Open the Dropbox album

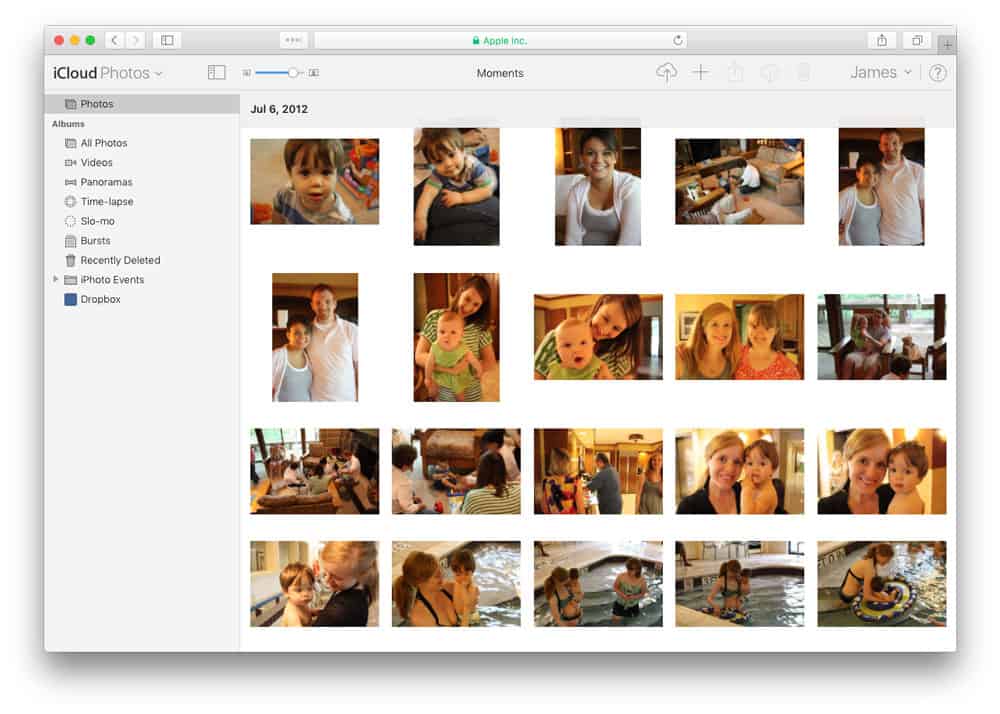[100, 299]
